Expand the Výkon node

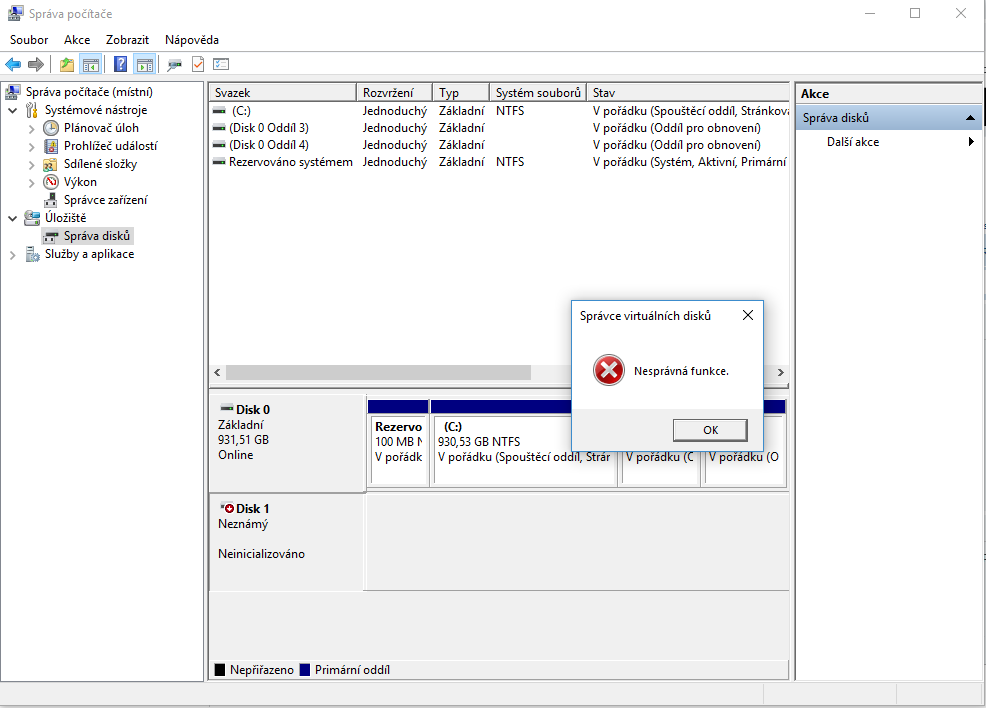tap(31, 182)
